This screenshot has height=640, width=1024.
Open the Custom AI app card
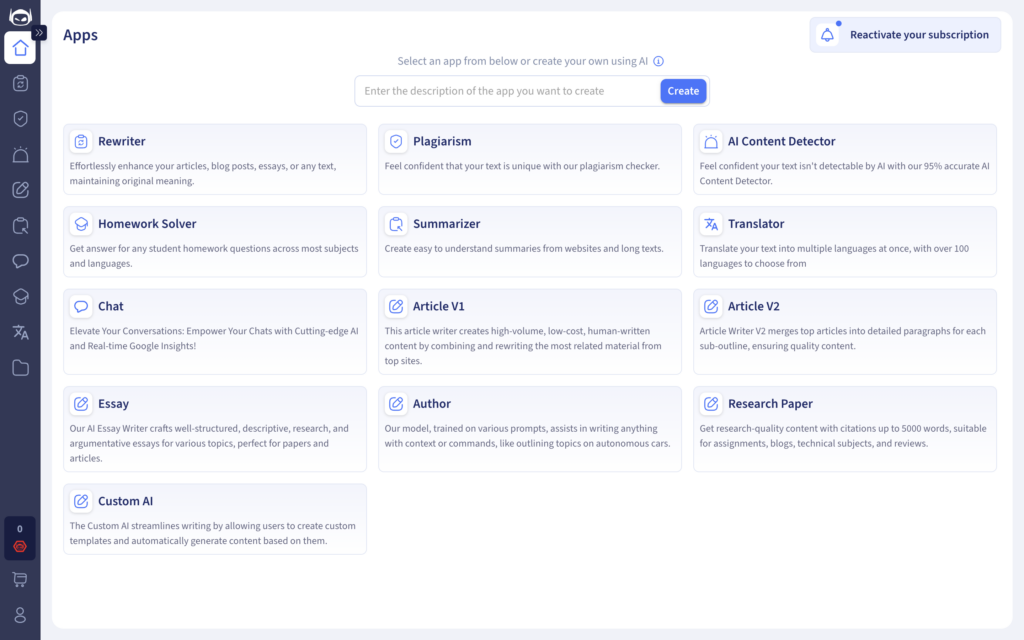tap(215, 518)
